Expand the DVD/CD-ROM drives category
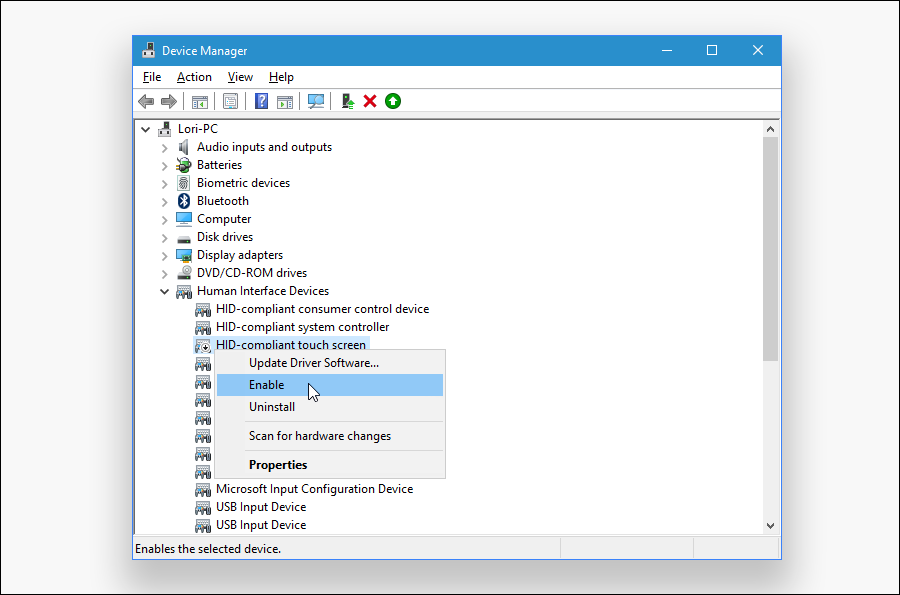The width and height of the screenshot is (900, 595). point(165,274)
